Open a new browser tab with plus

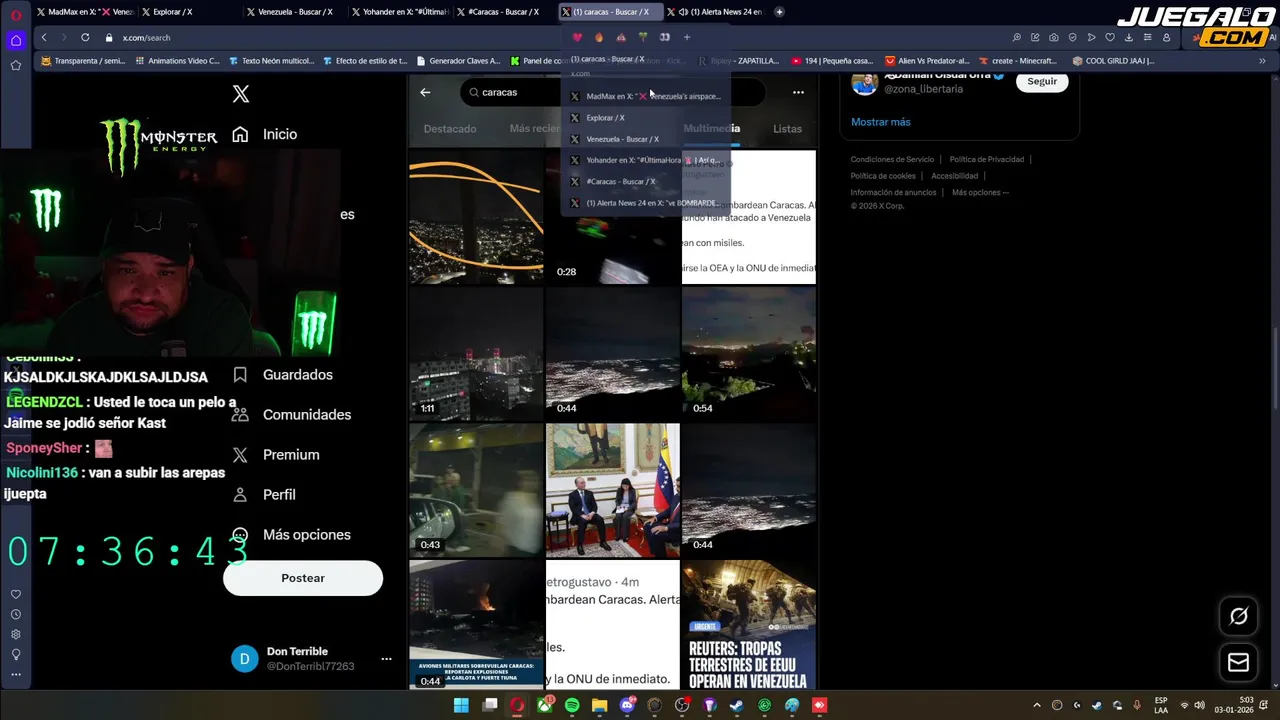(779, 12)
